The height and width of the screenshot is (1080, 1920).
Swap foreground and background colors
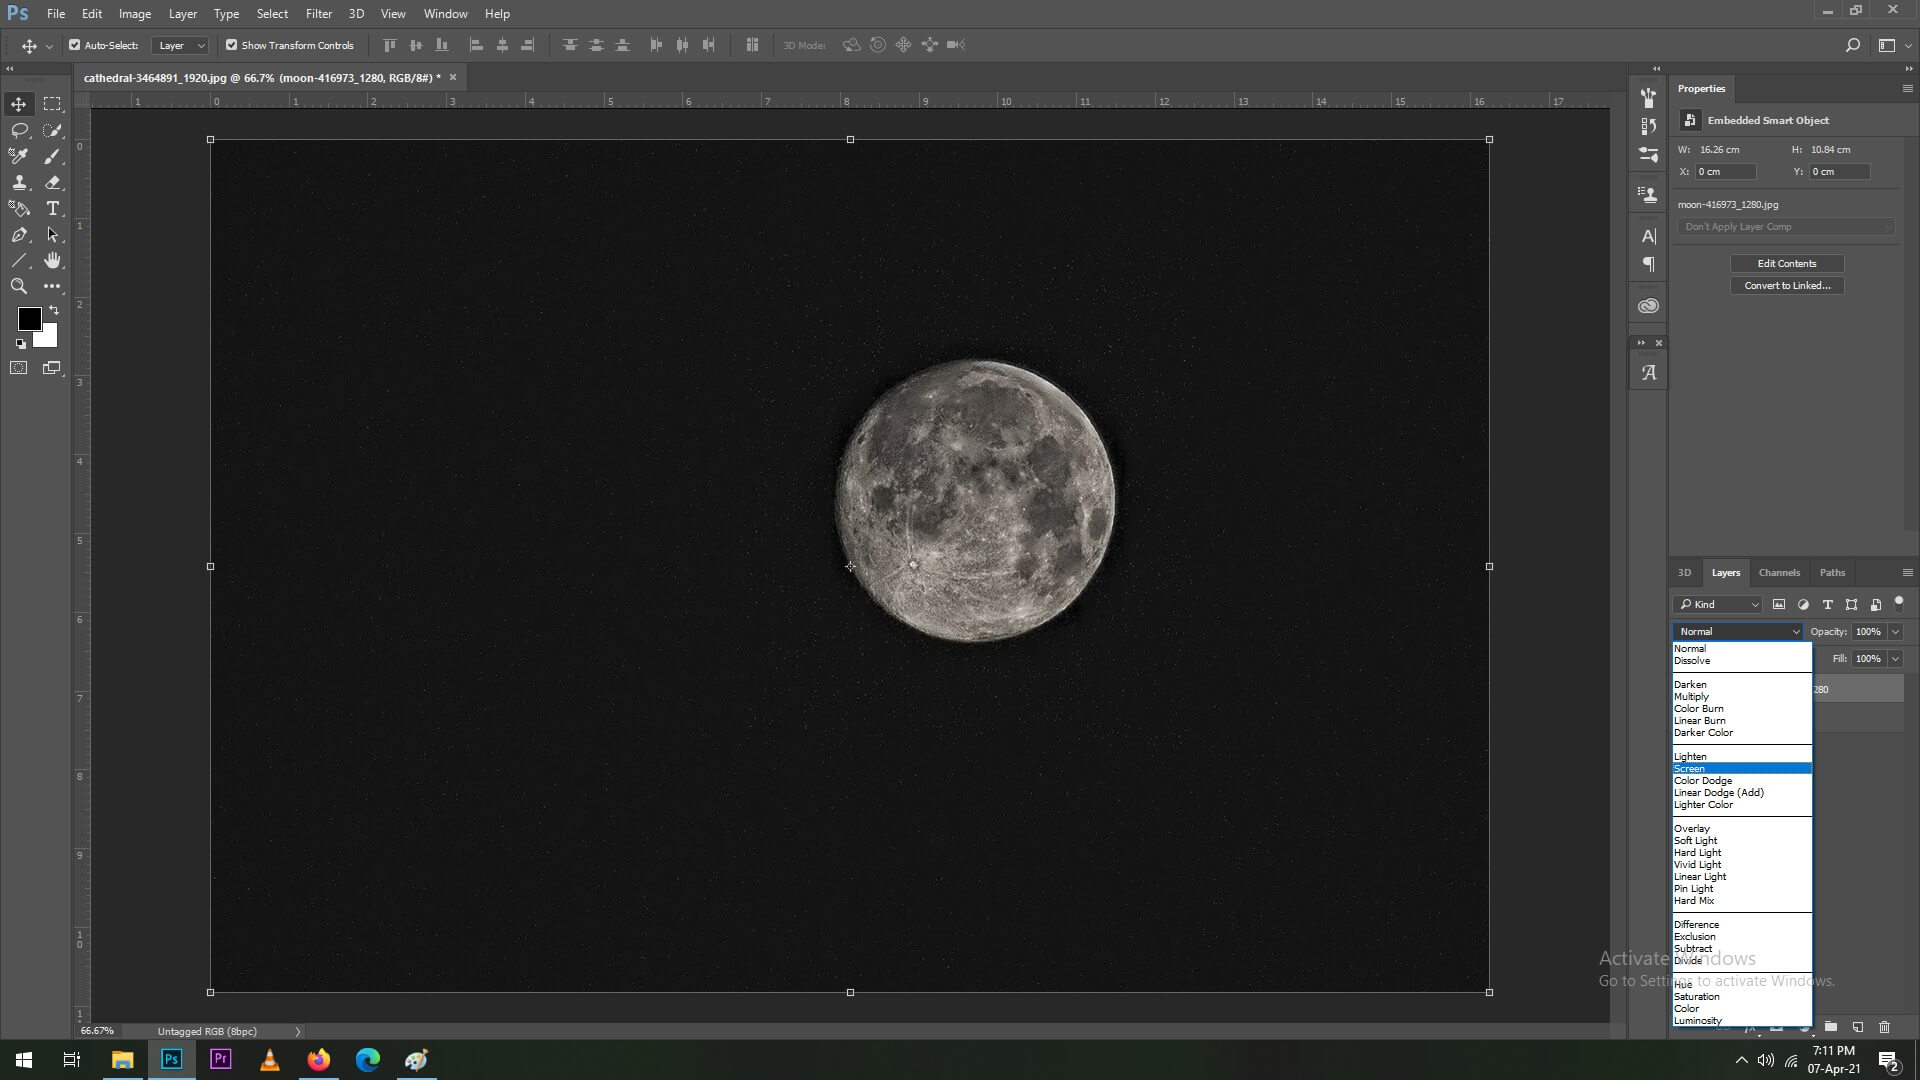[54, 311]
